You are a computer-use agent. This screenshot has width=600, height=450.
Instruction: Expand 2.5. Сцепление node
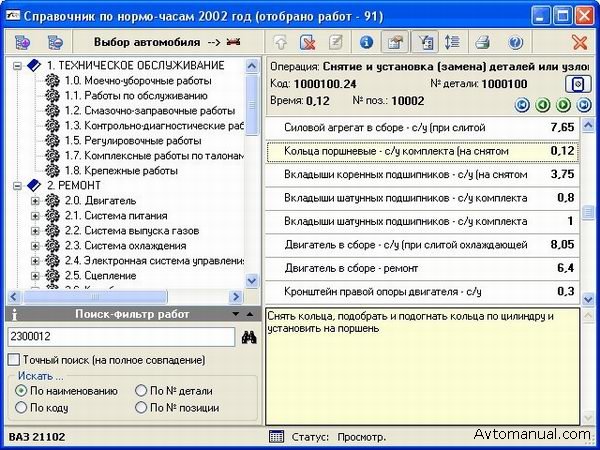[x=35, y=276]
